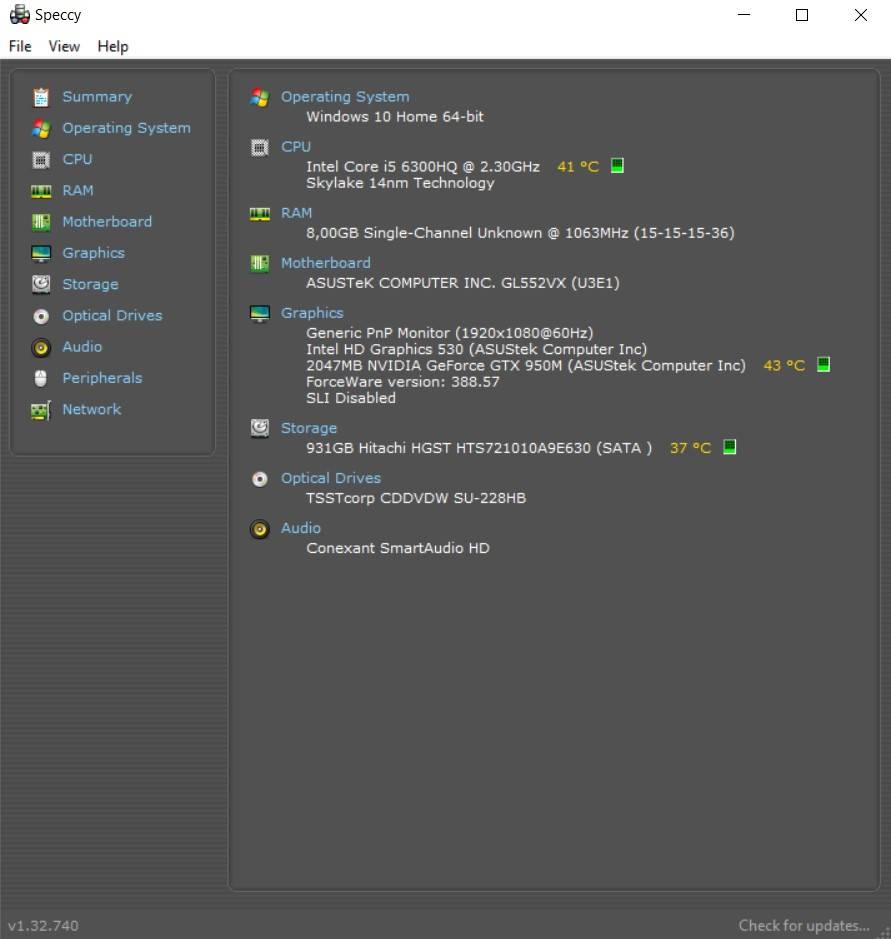Click the green GPU temperature indicator icon
This screenshot has height=939, width=891.
[823, 364]
